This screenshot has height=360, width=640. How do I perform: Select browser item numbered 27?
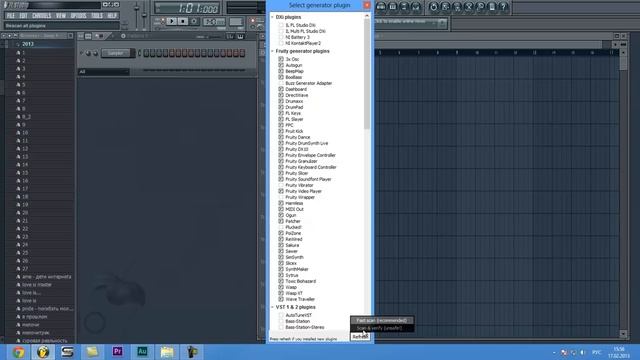point(25,269)
